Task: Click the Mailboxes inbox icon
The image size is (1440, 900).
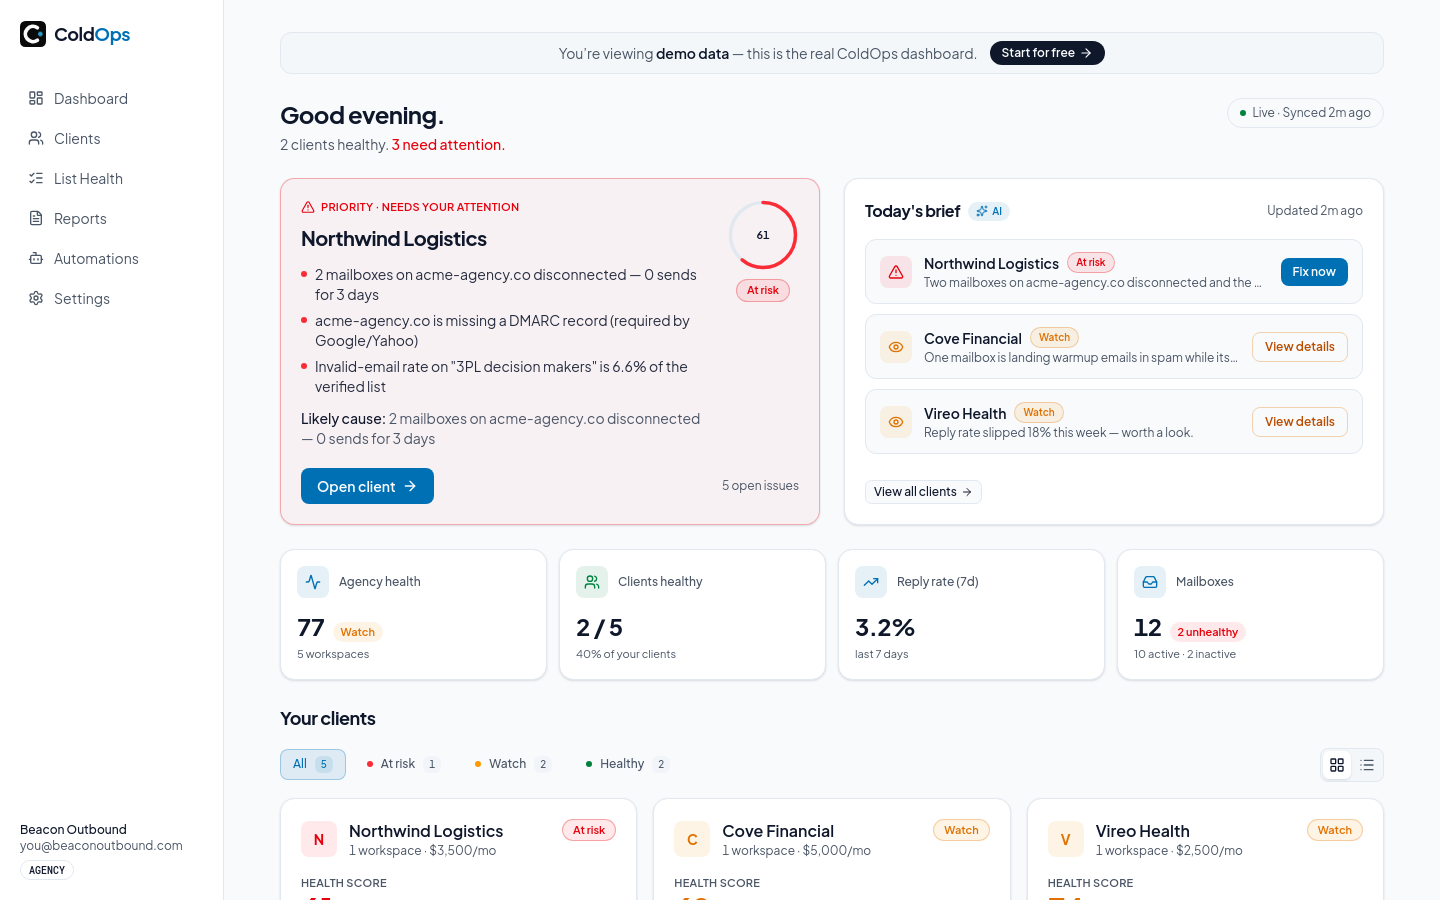Action: (x=1150, y=582)
